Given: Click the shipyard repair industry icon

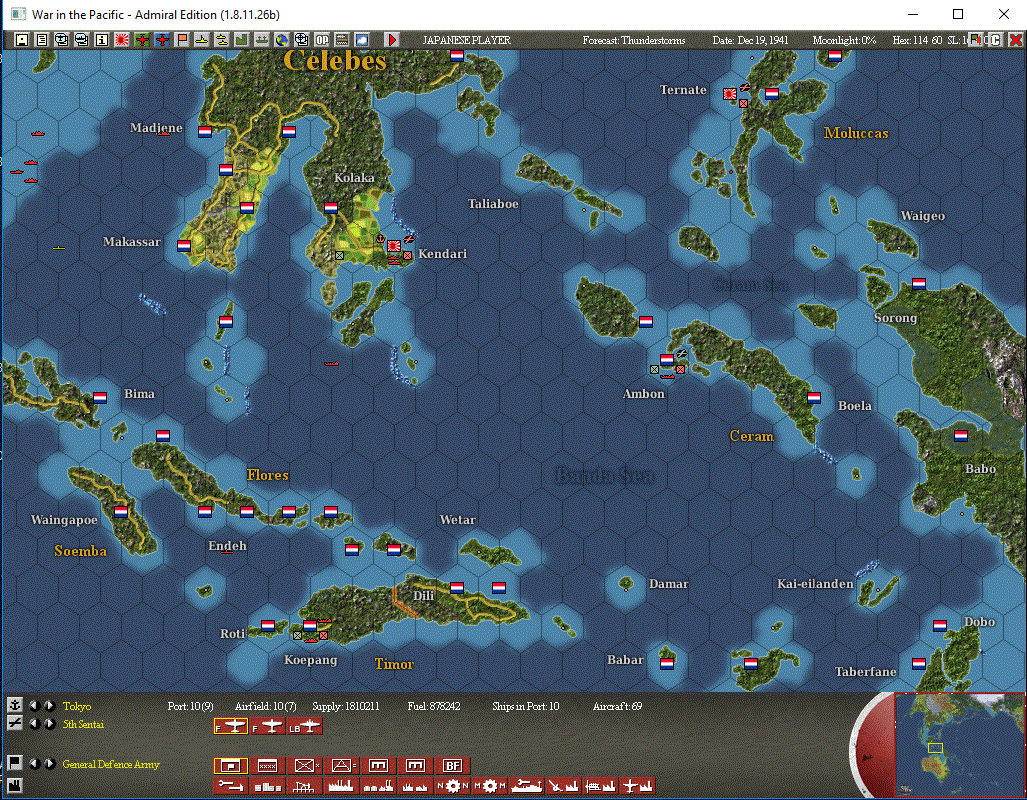Looking at the screenshot, I should coord(527,786).
